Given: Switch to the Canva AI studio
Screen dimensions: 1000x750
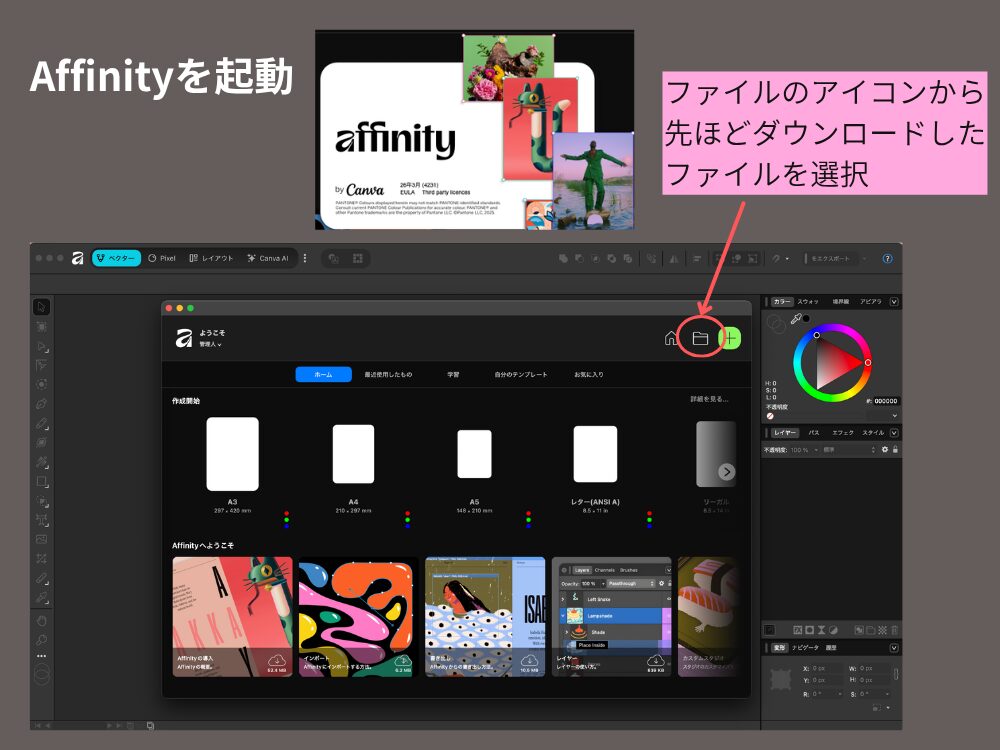Looking at the screenshot, I should 268,258.
